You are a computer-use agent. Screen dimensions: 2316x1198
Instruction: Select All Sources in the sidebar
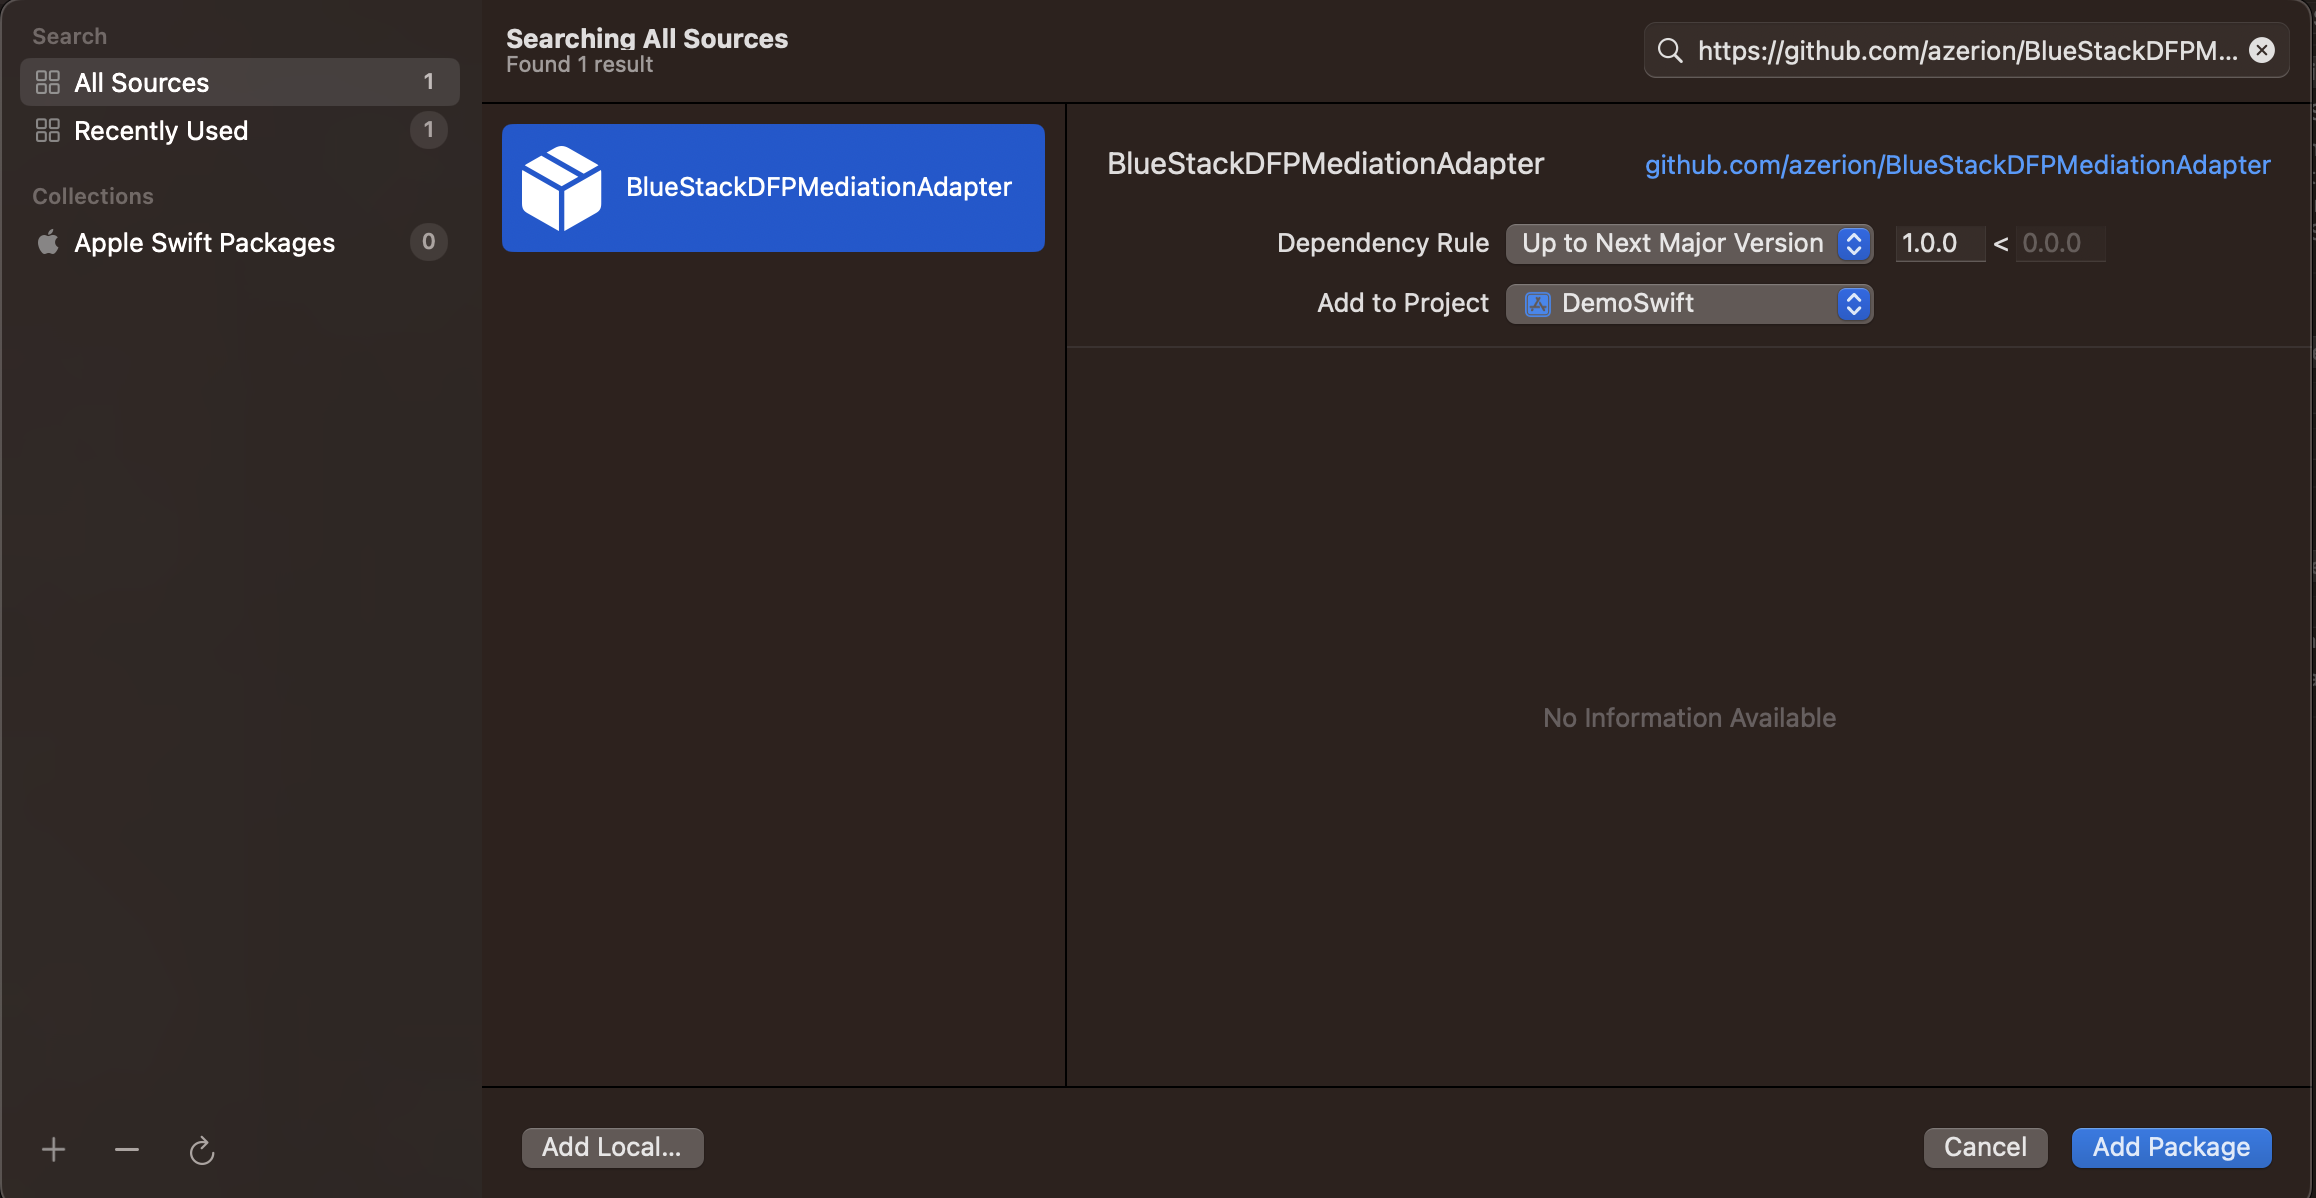tap(240, 82)
